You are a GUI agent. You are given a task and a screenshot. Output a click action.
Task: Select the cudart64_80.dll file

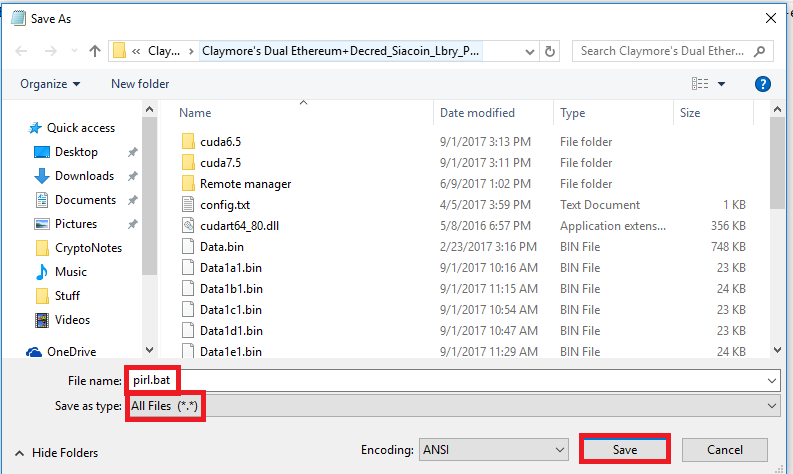coord(239,226)
